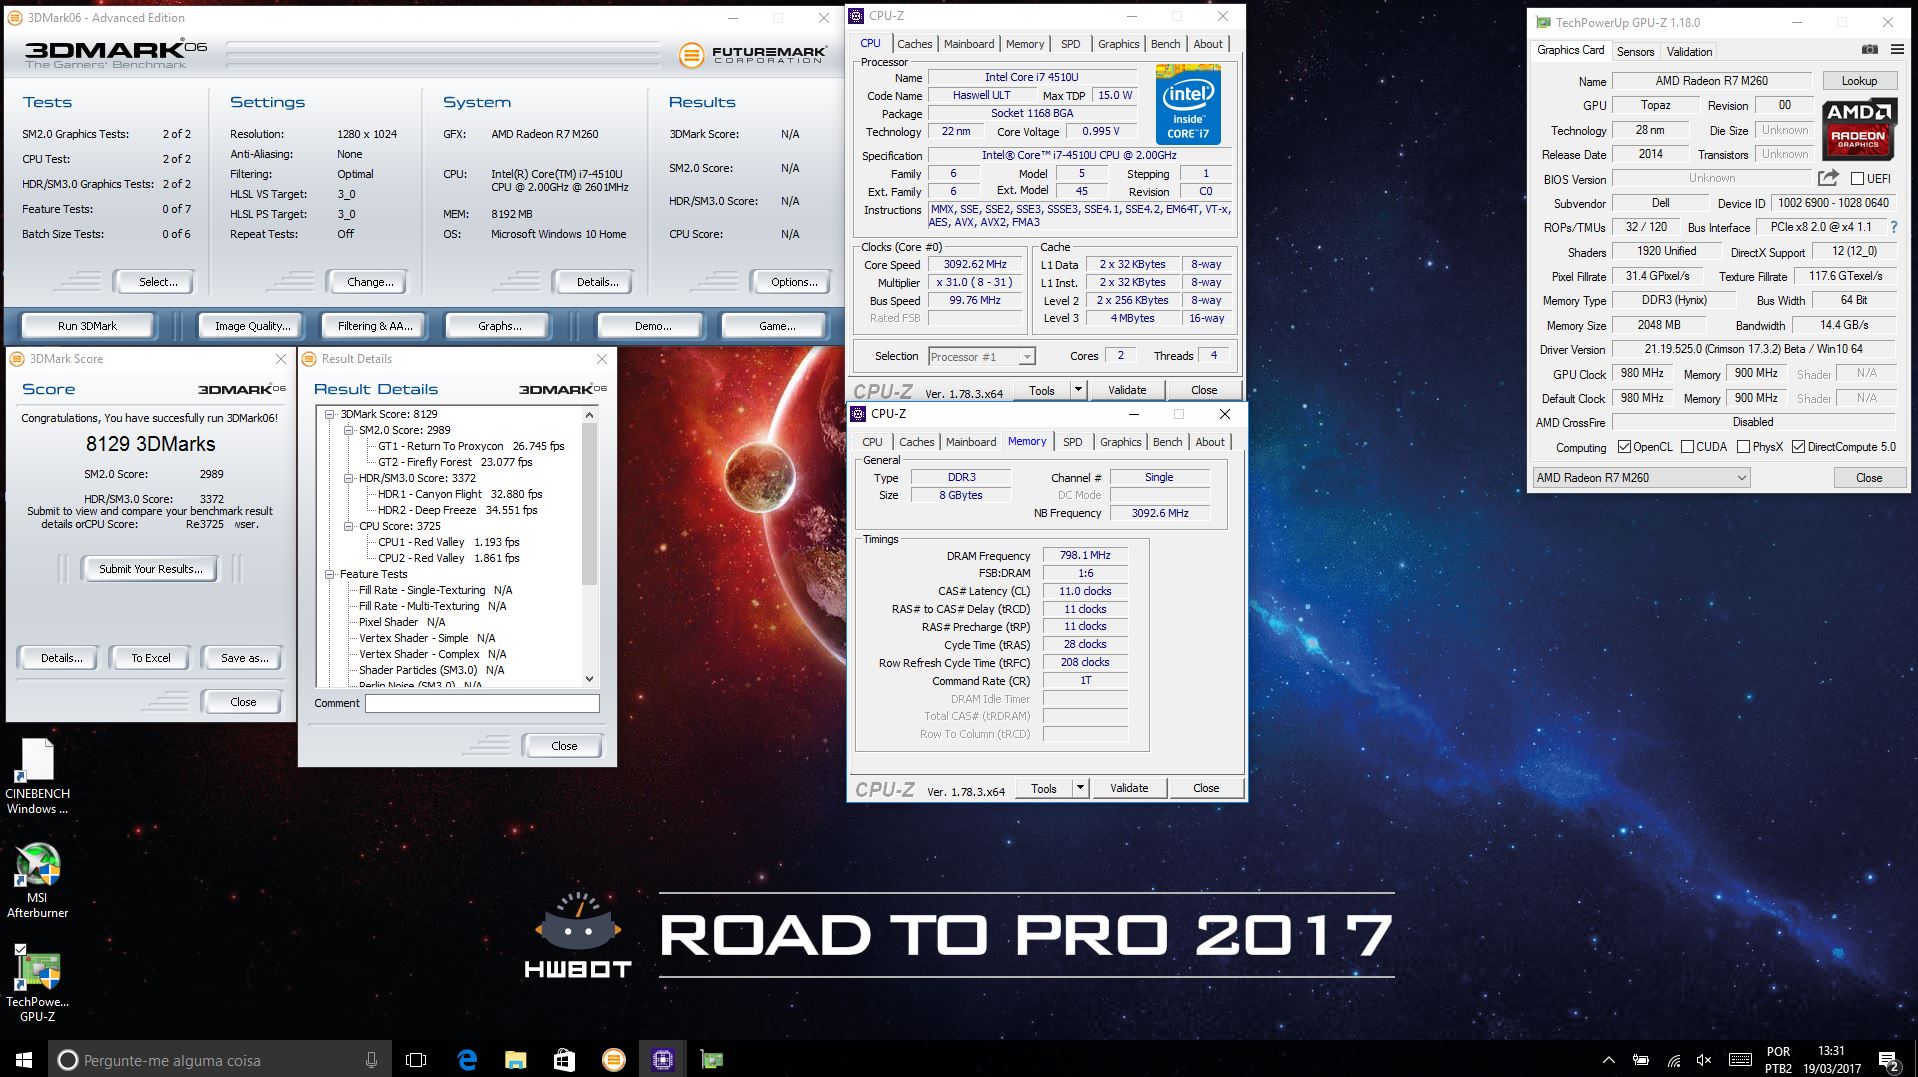Click the AMD Radeon Graphics logo
1918x1077 pixels.
(x=1858, y=130)
